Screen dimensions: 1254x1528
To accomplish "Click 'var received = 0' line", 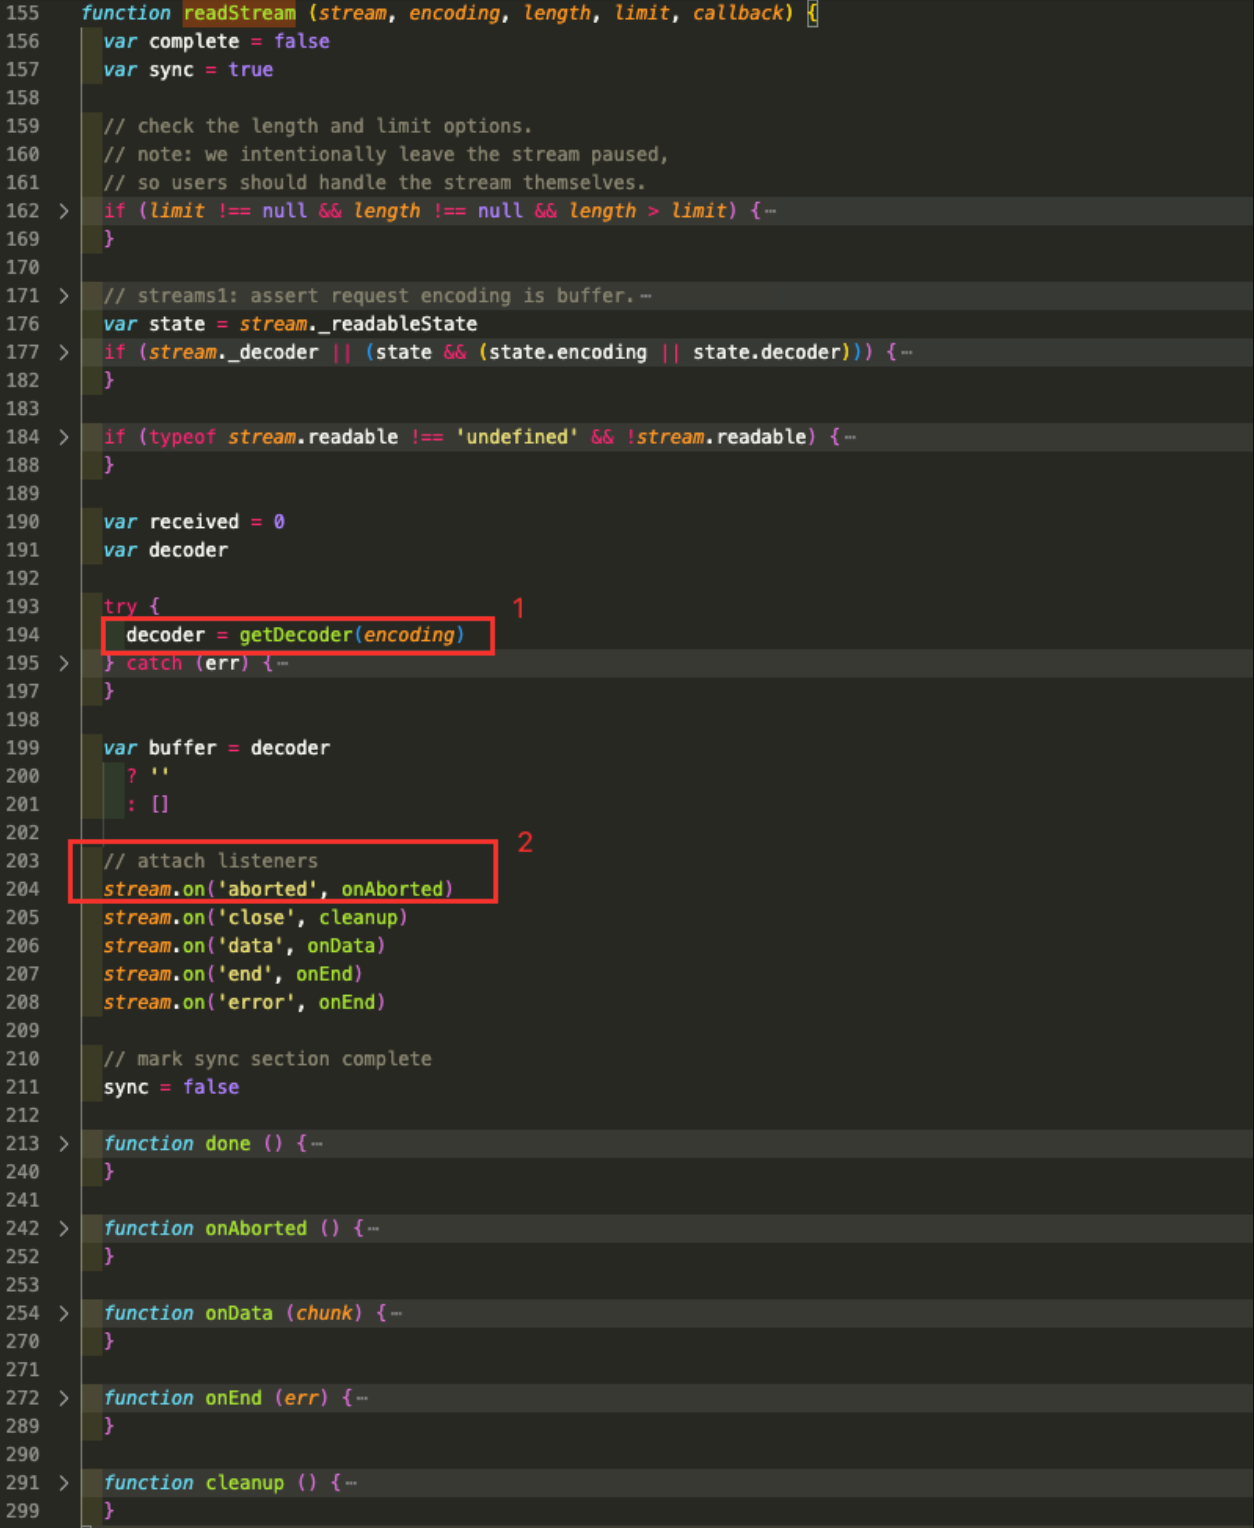I will tap(194, 522).
